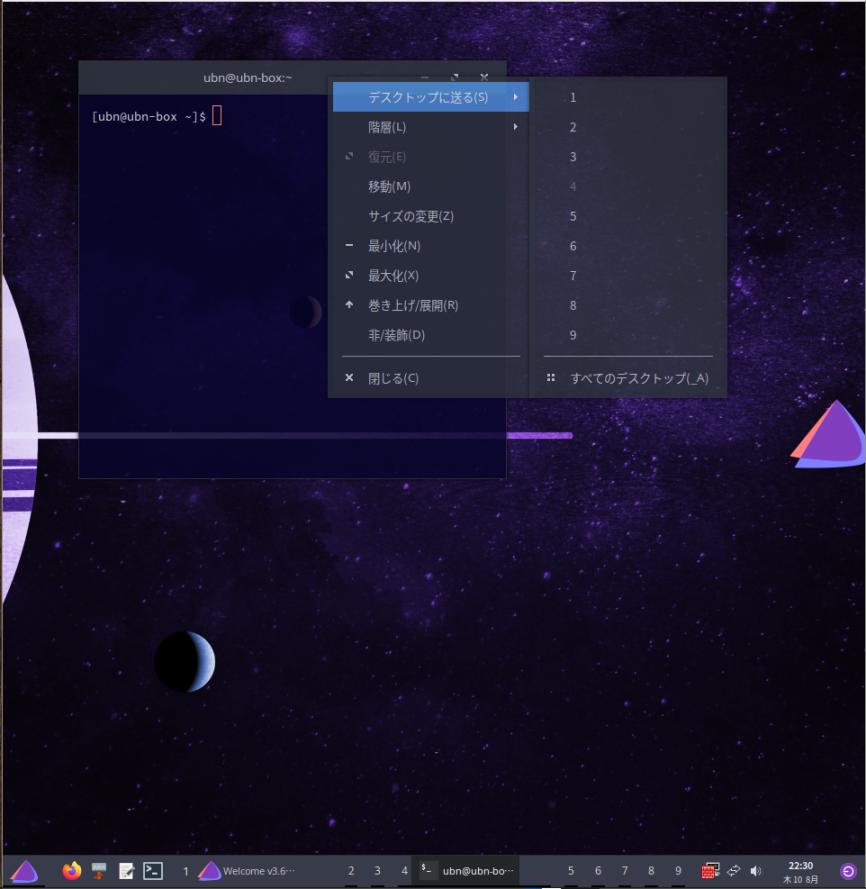Switch to workspace 7 in taskbar
This screenshot has height=889, width=866.
pos(624,871)
